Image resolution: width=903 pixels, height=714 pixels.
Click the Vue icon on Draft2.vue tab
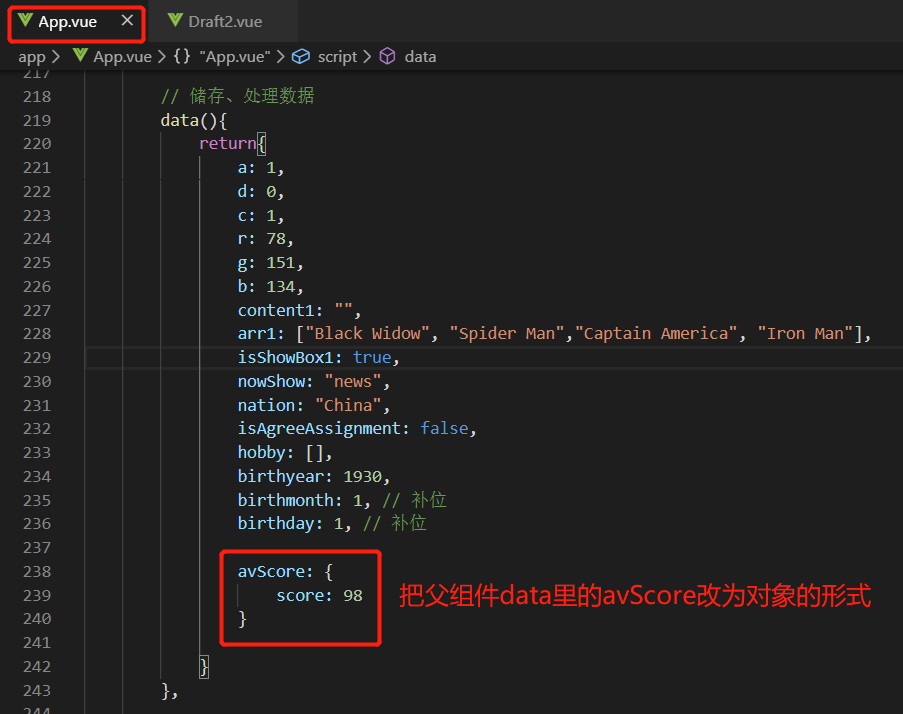point(175,21)
